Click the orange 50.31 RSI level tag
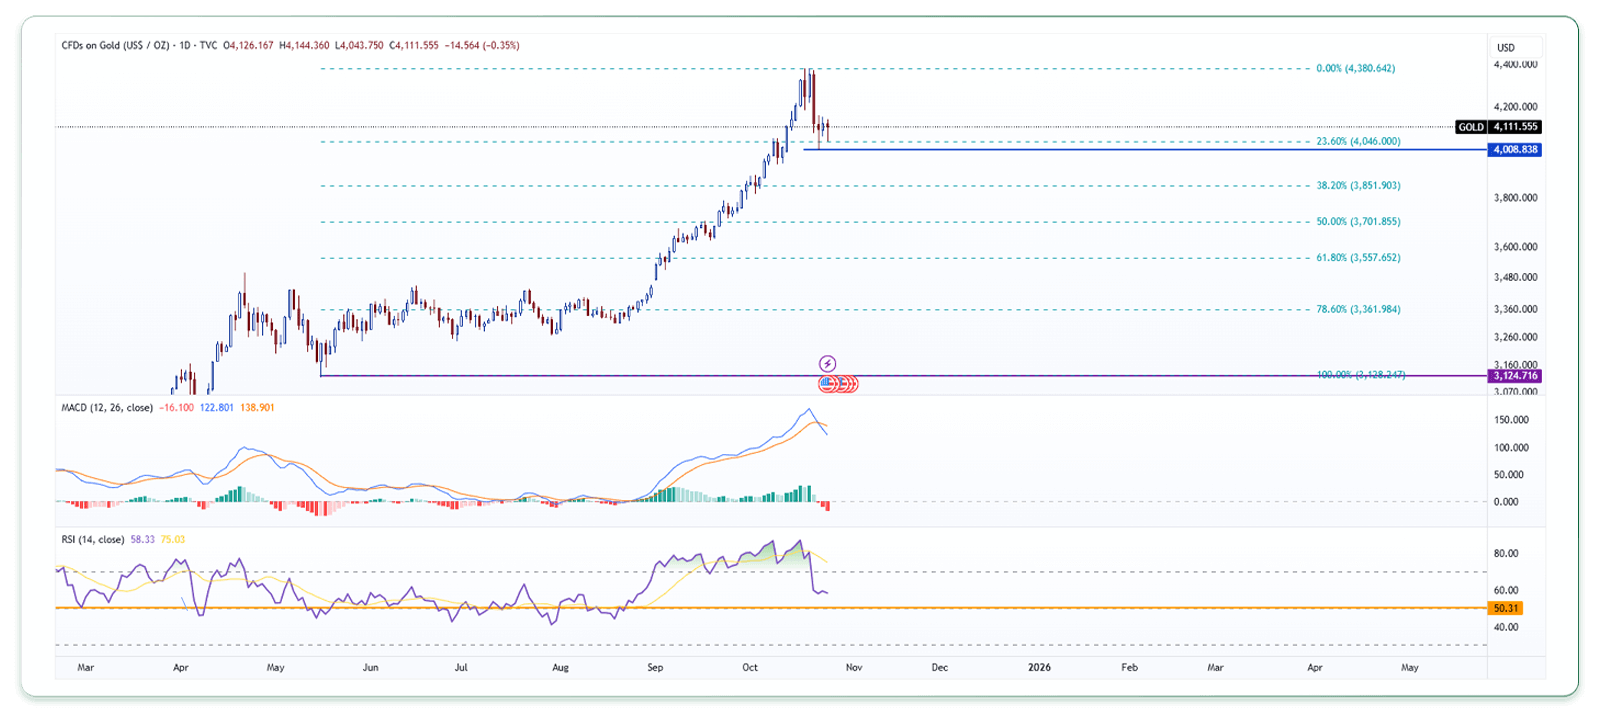 coord(1505,608)
